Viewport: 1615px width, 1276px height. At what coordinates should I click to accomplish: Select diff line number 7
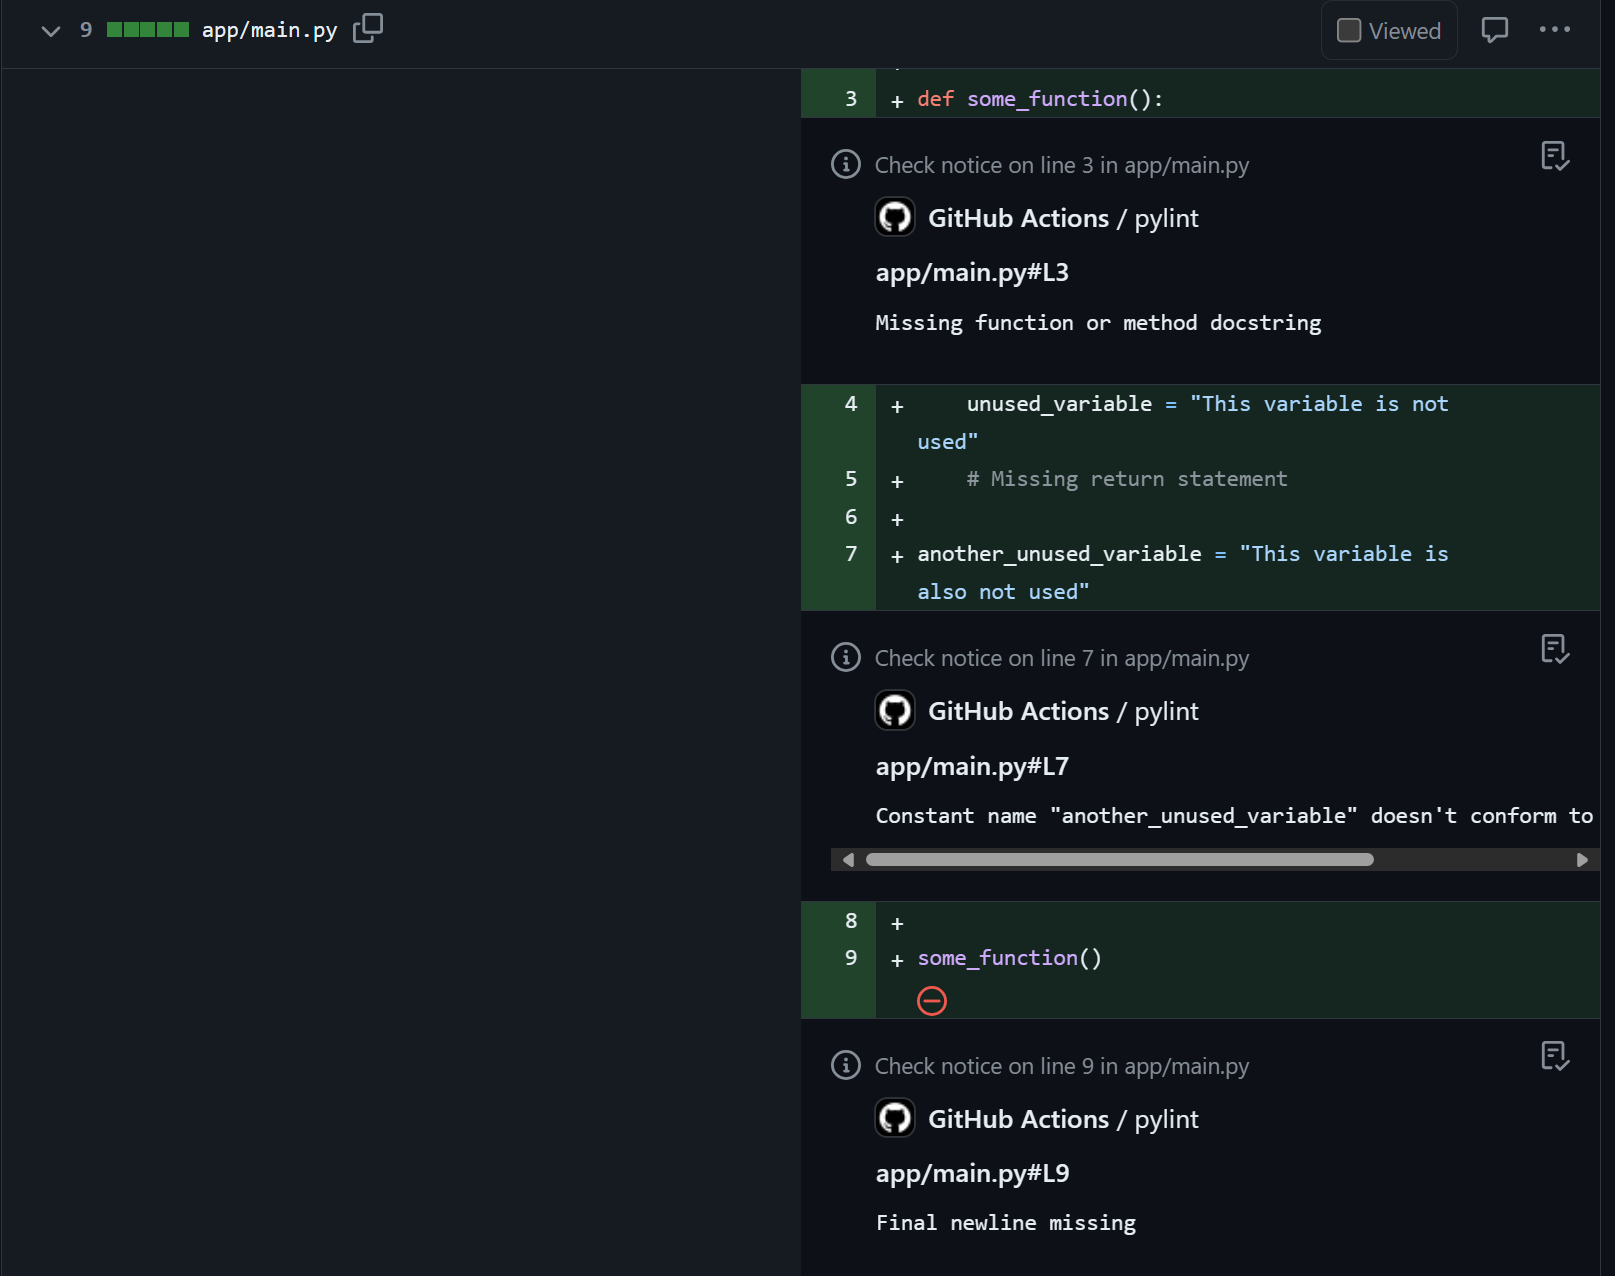[851, 553]
